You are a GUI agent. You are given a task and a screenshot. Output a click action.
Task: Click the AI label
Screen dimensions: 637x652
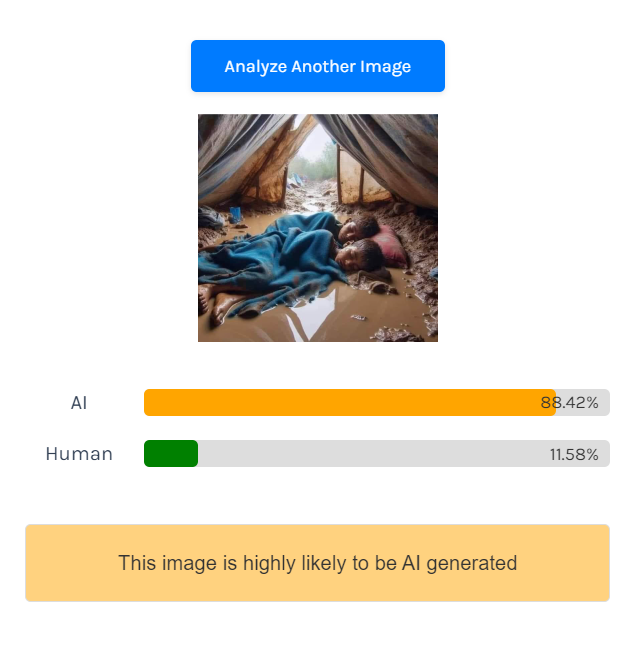tap(79, 403)
